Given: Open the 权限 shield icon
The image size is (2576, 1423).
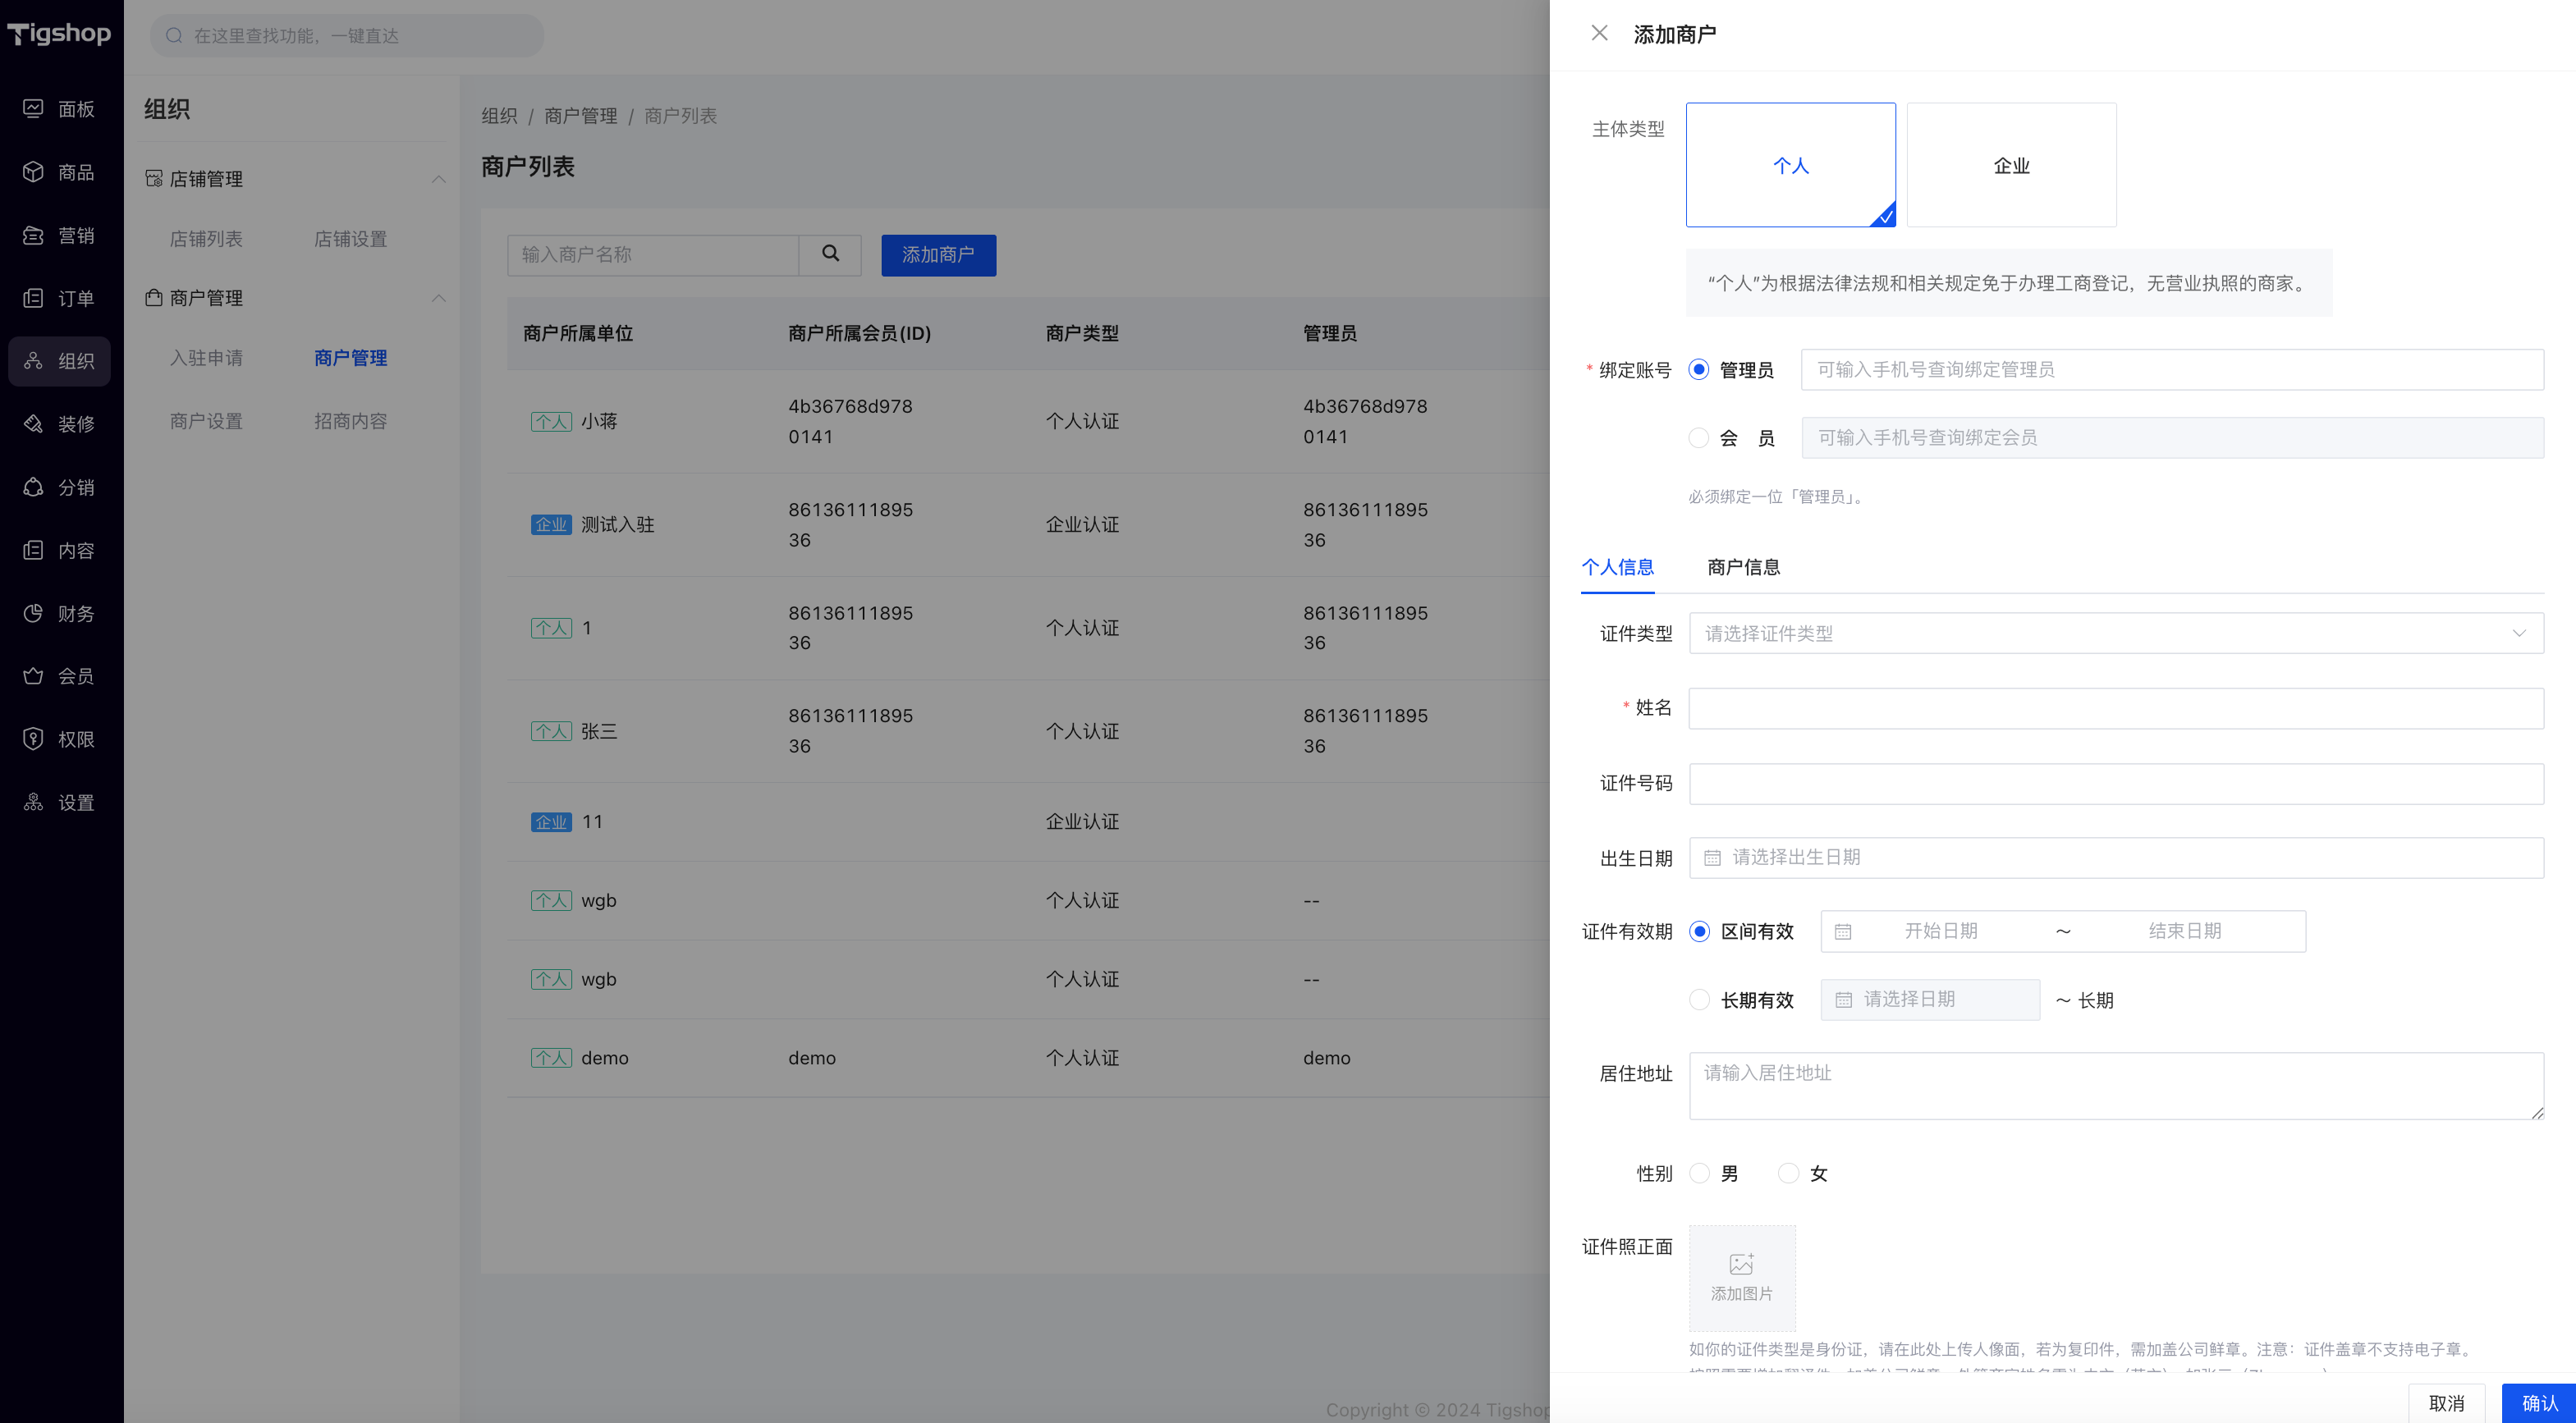Looking at the screenshot, I should (x=33, y=739).
